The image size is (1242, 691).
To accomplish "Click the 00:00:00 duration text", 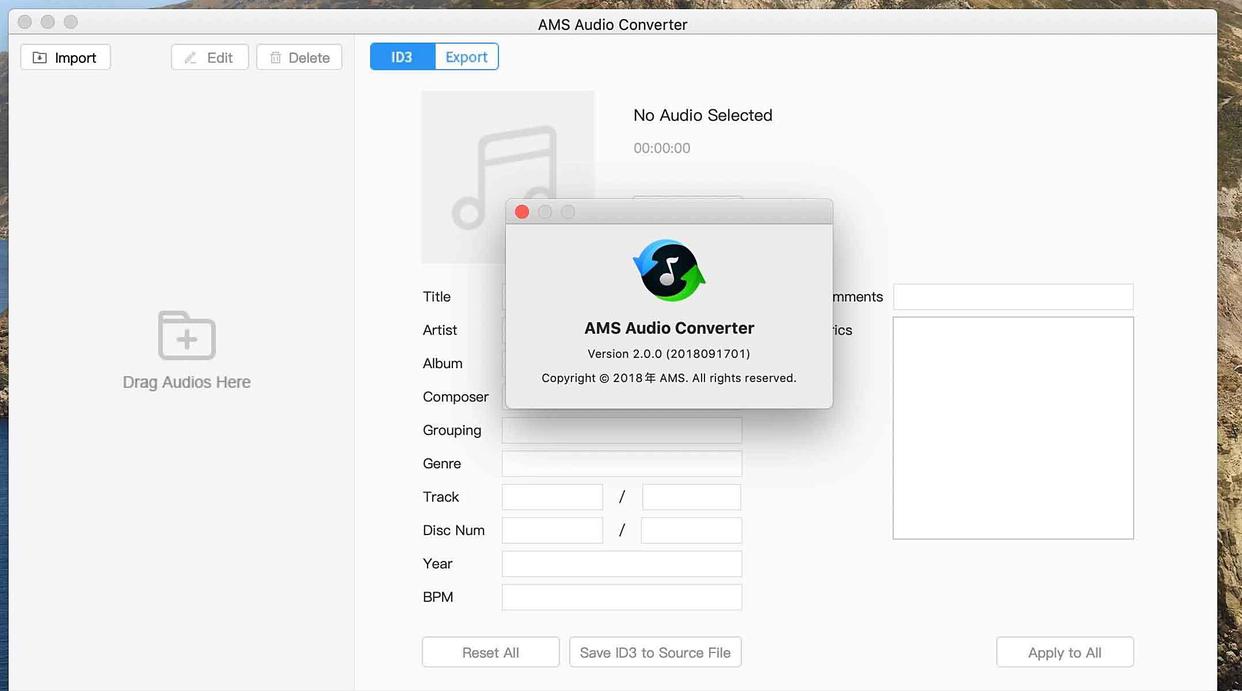I will (x=662, y=148).
